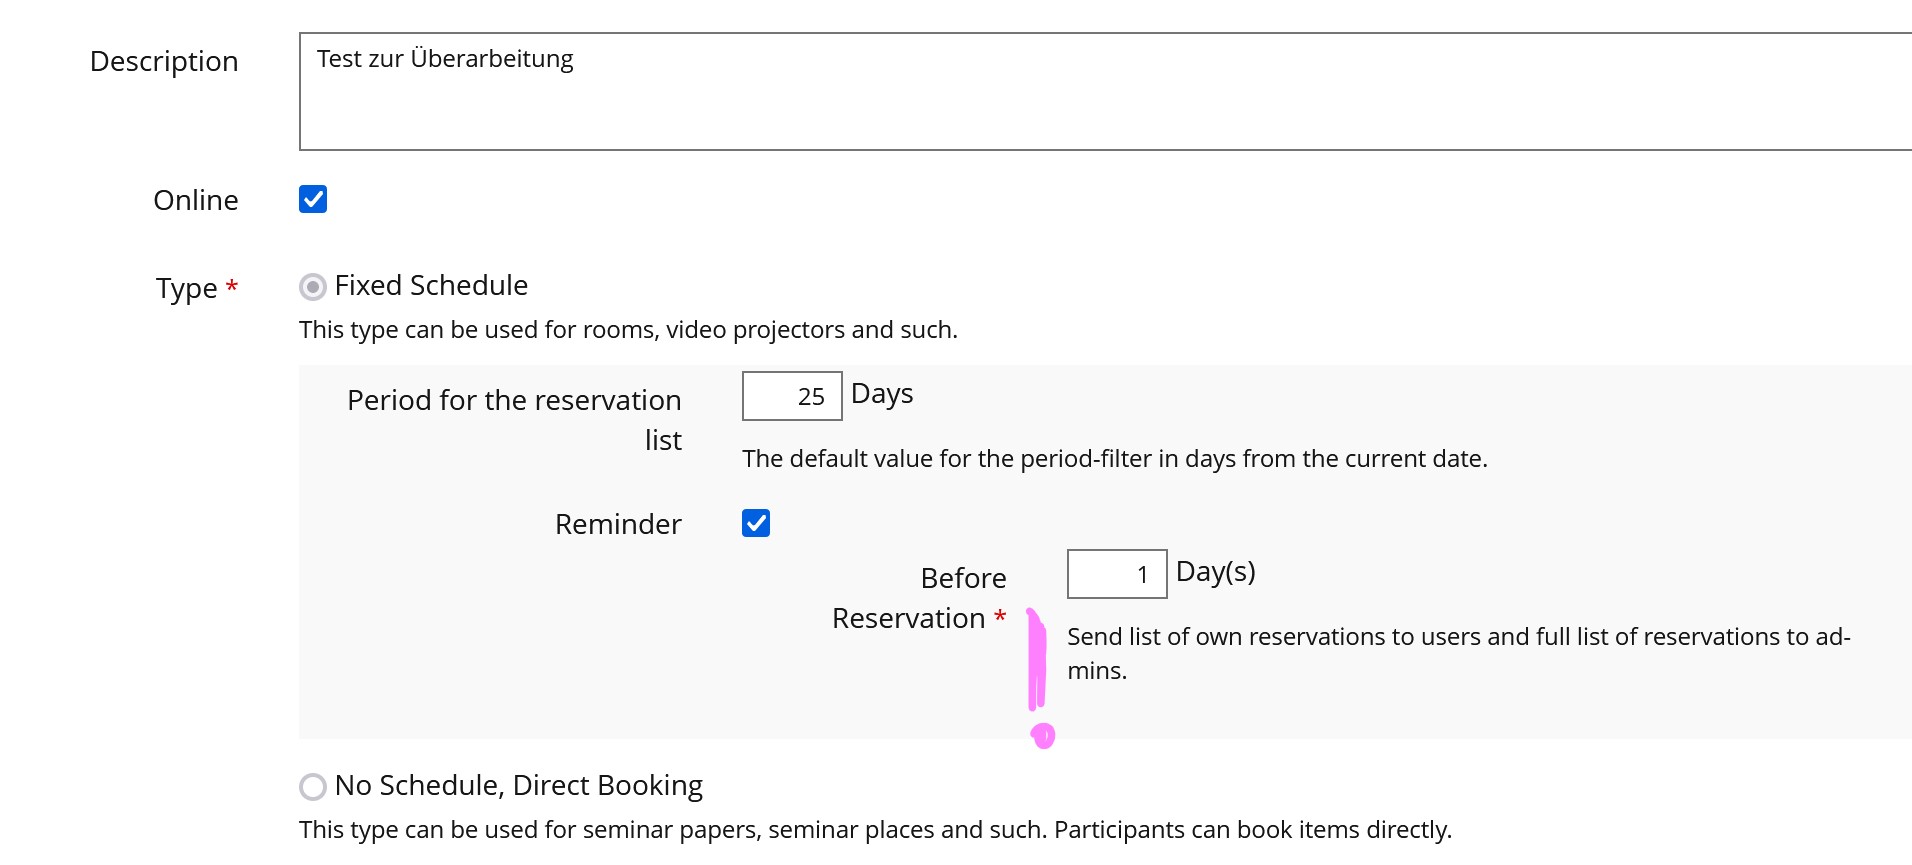Click the "Period for the reservation list" label
1912x865 pixels.
coord(514,401)
